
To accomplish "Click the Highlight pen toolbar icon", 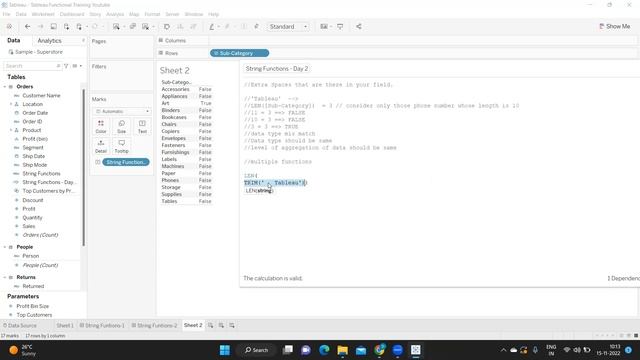I will pos(211,27).
